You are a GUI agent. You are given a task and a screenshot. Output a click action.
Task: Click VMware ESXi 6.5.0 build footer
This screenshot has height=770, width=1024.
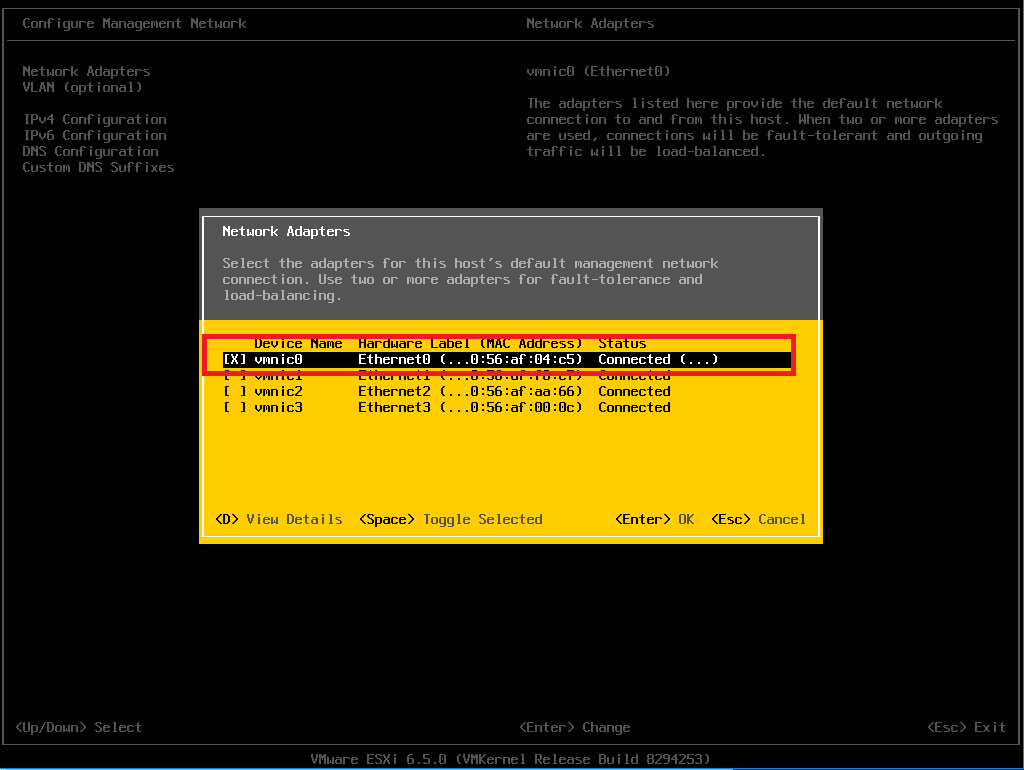tap(510, 760)
